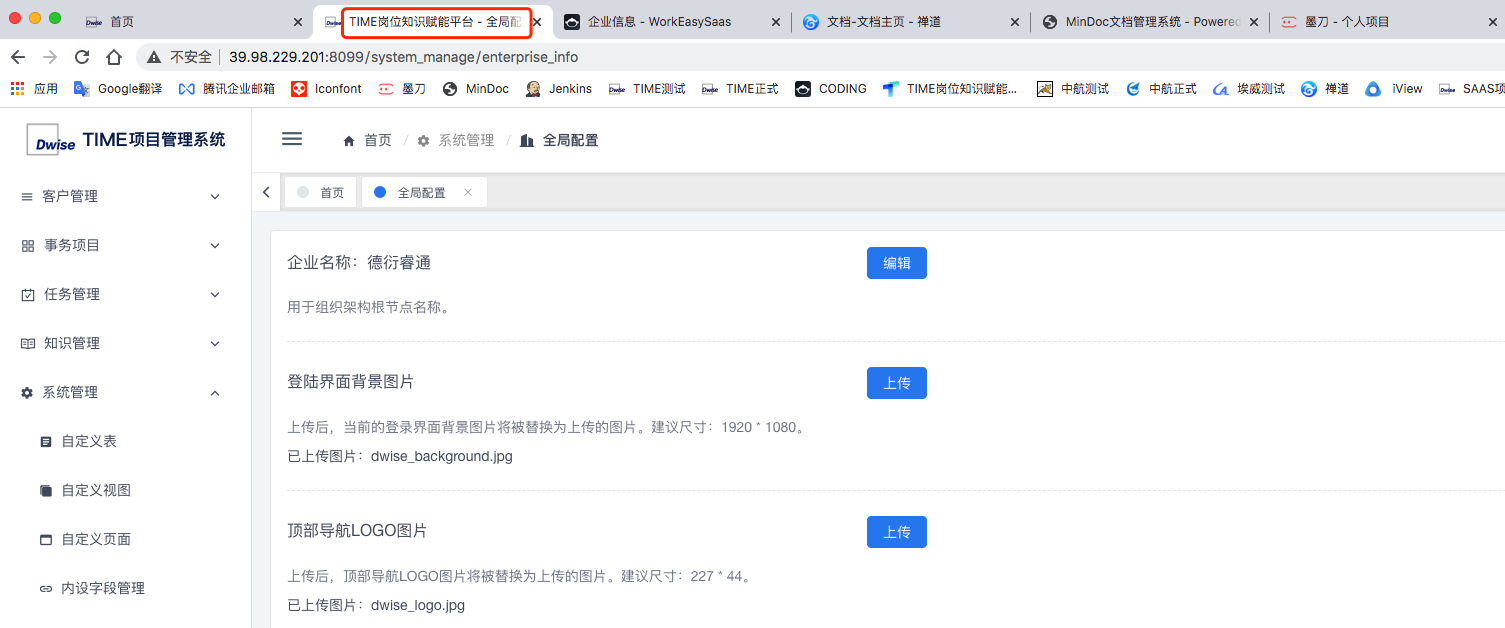Click 上传 for 顶部导航LOGO图片
1505x628 pixels.
click(897, 532)
